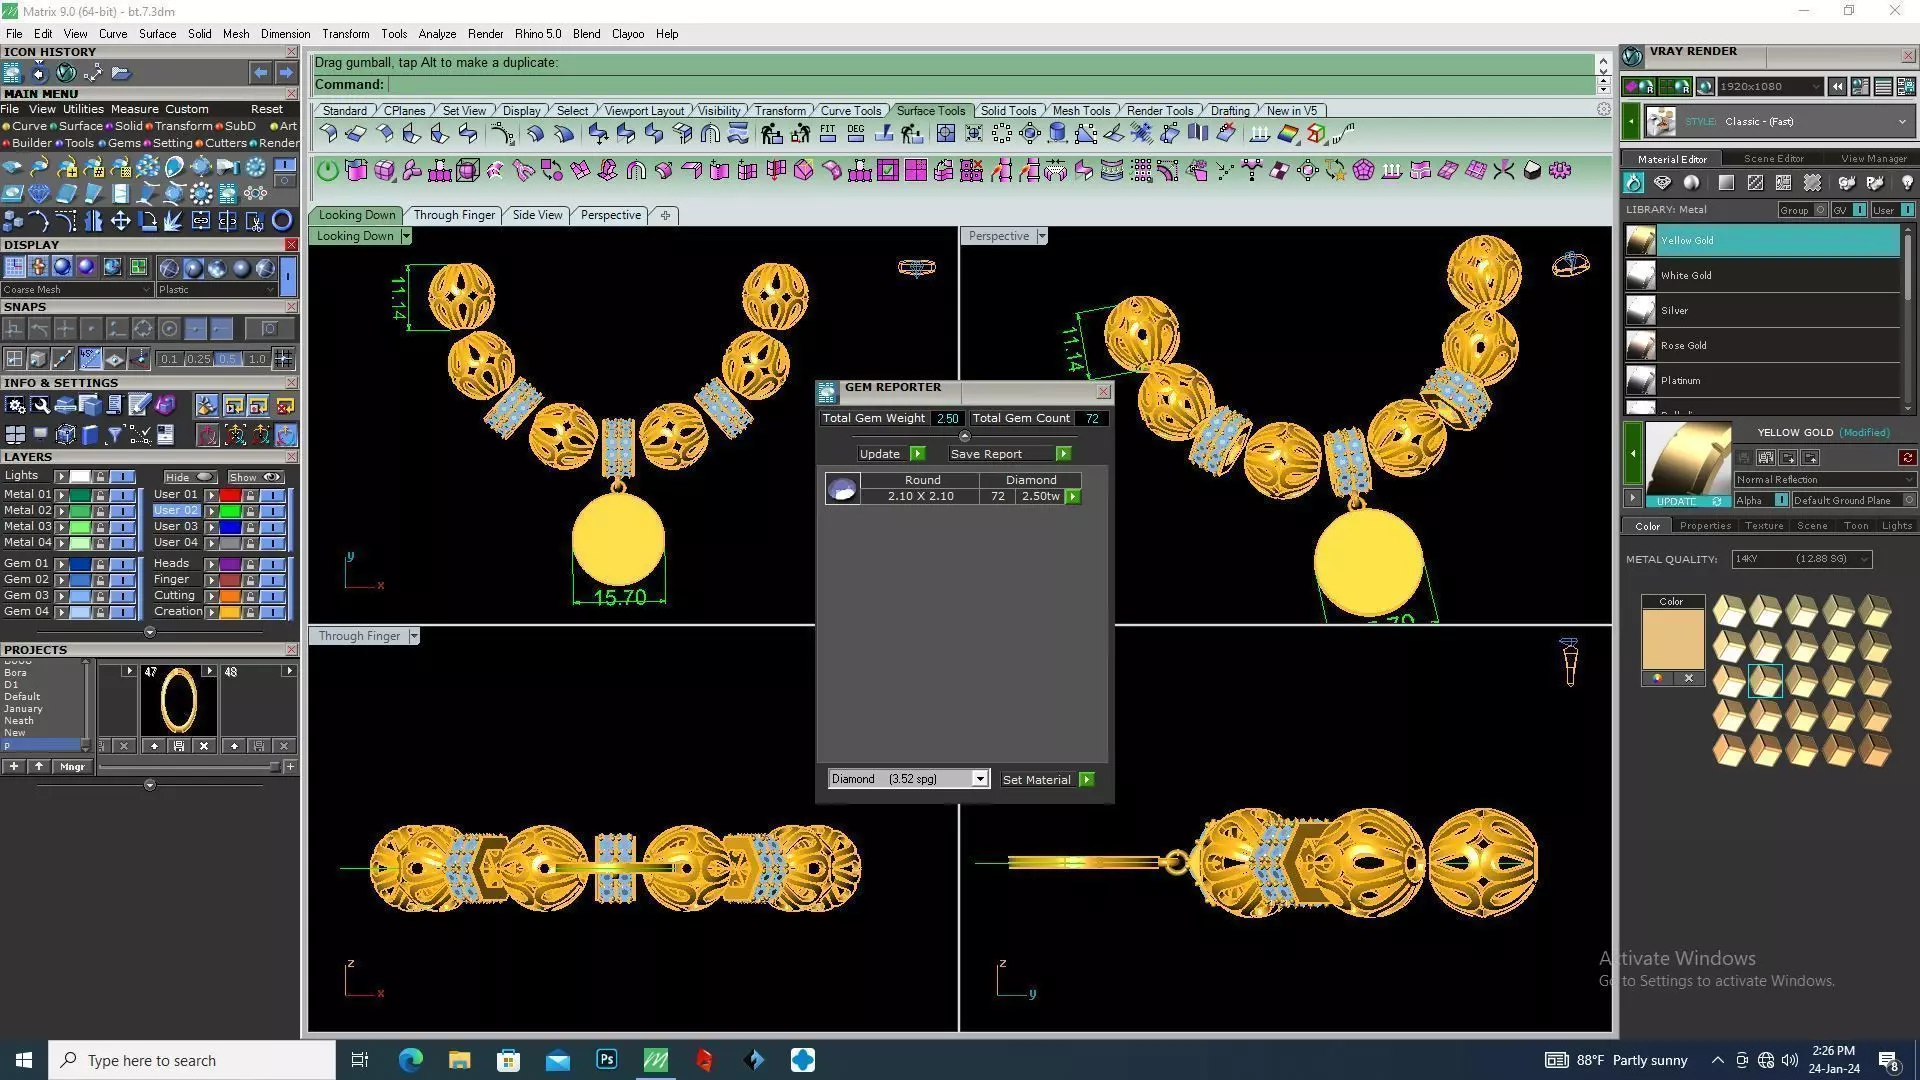Open the render Style Classic dropdown
Screen dimensions: 1920x1080
pyautogui.click(x=1901, y=122)
